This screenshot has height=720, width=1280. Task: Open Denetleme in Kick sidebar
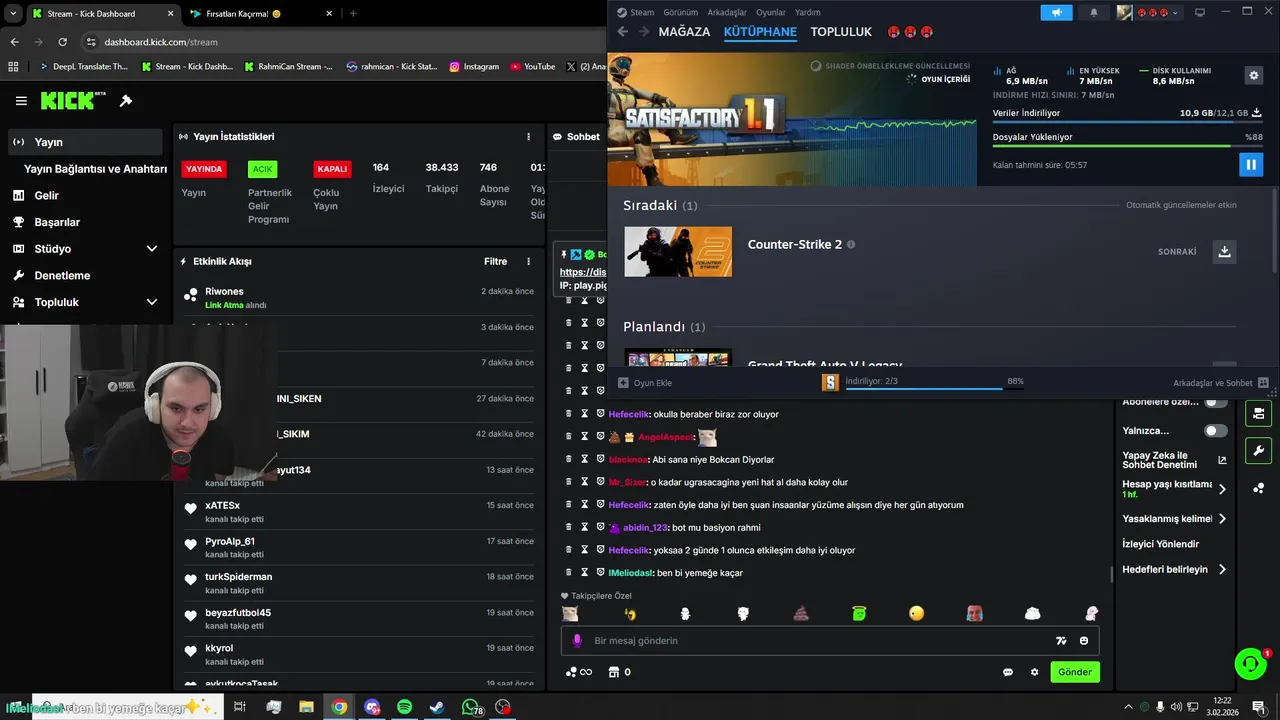(62, 276)
